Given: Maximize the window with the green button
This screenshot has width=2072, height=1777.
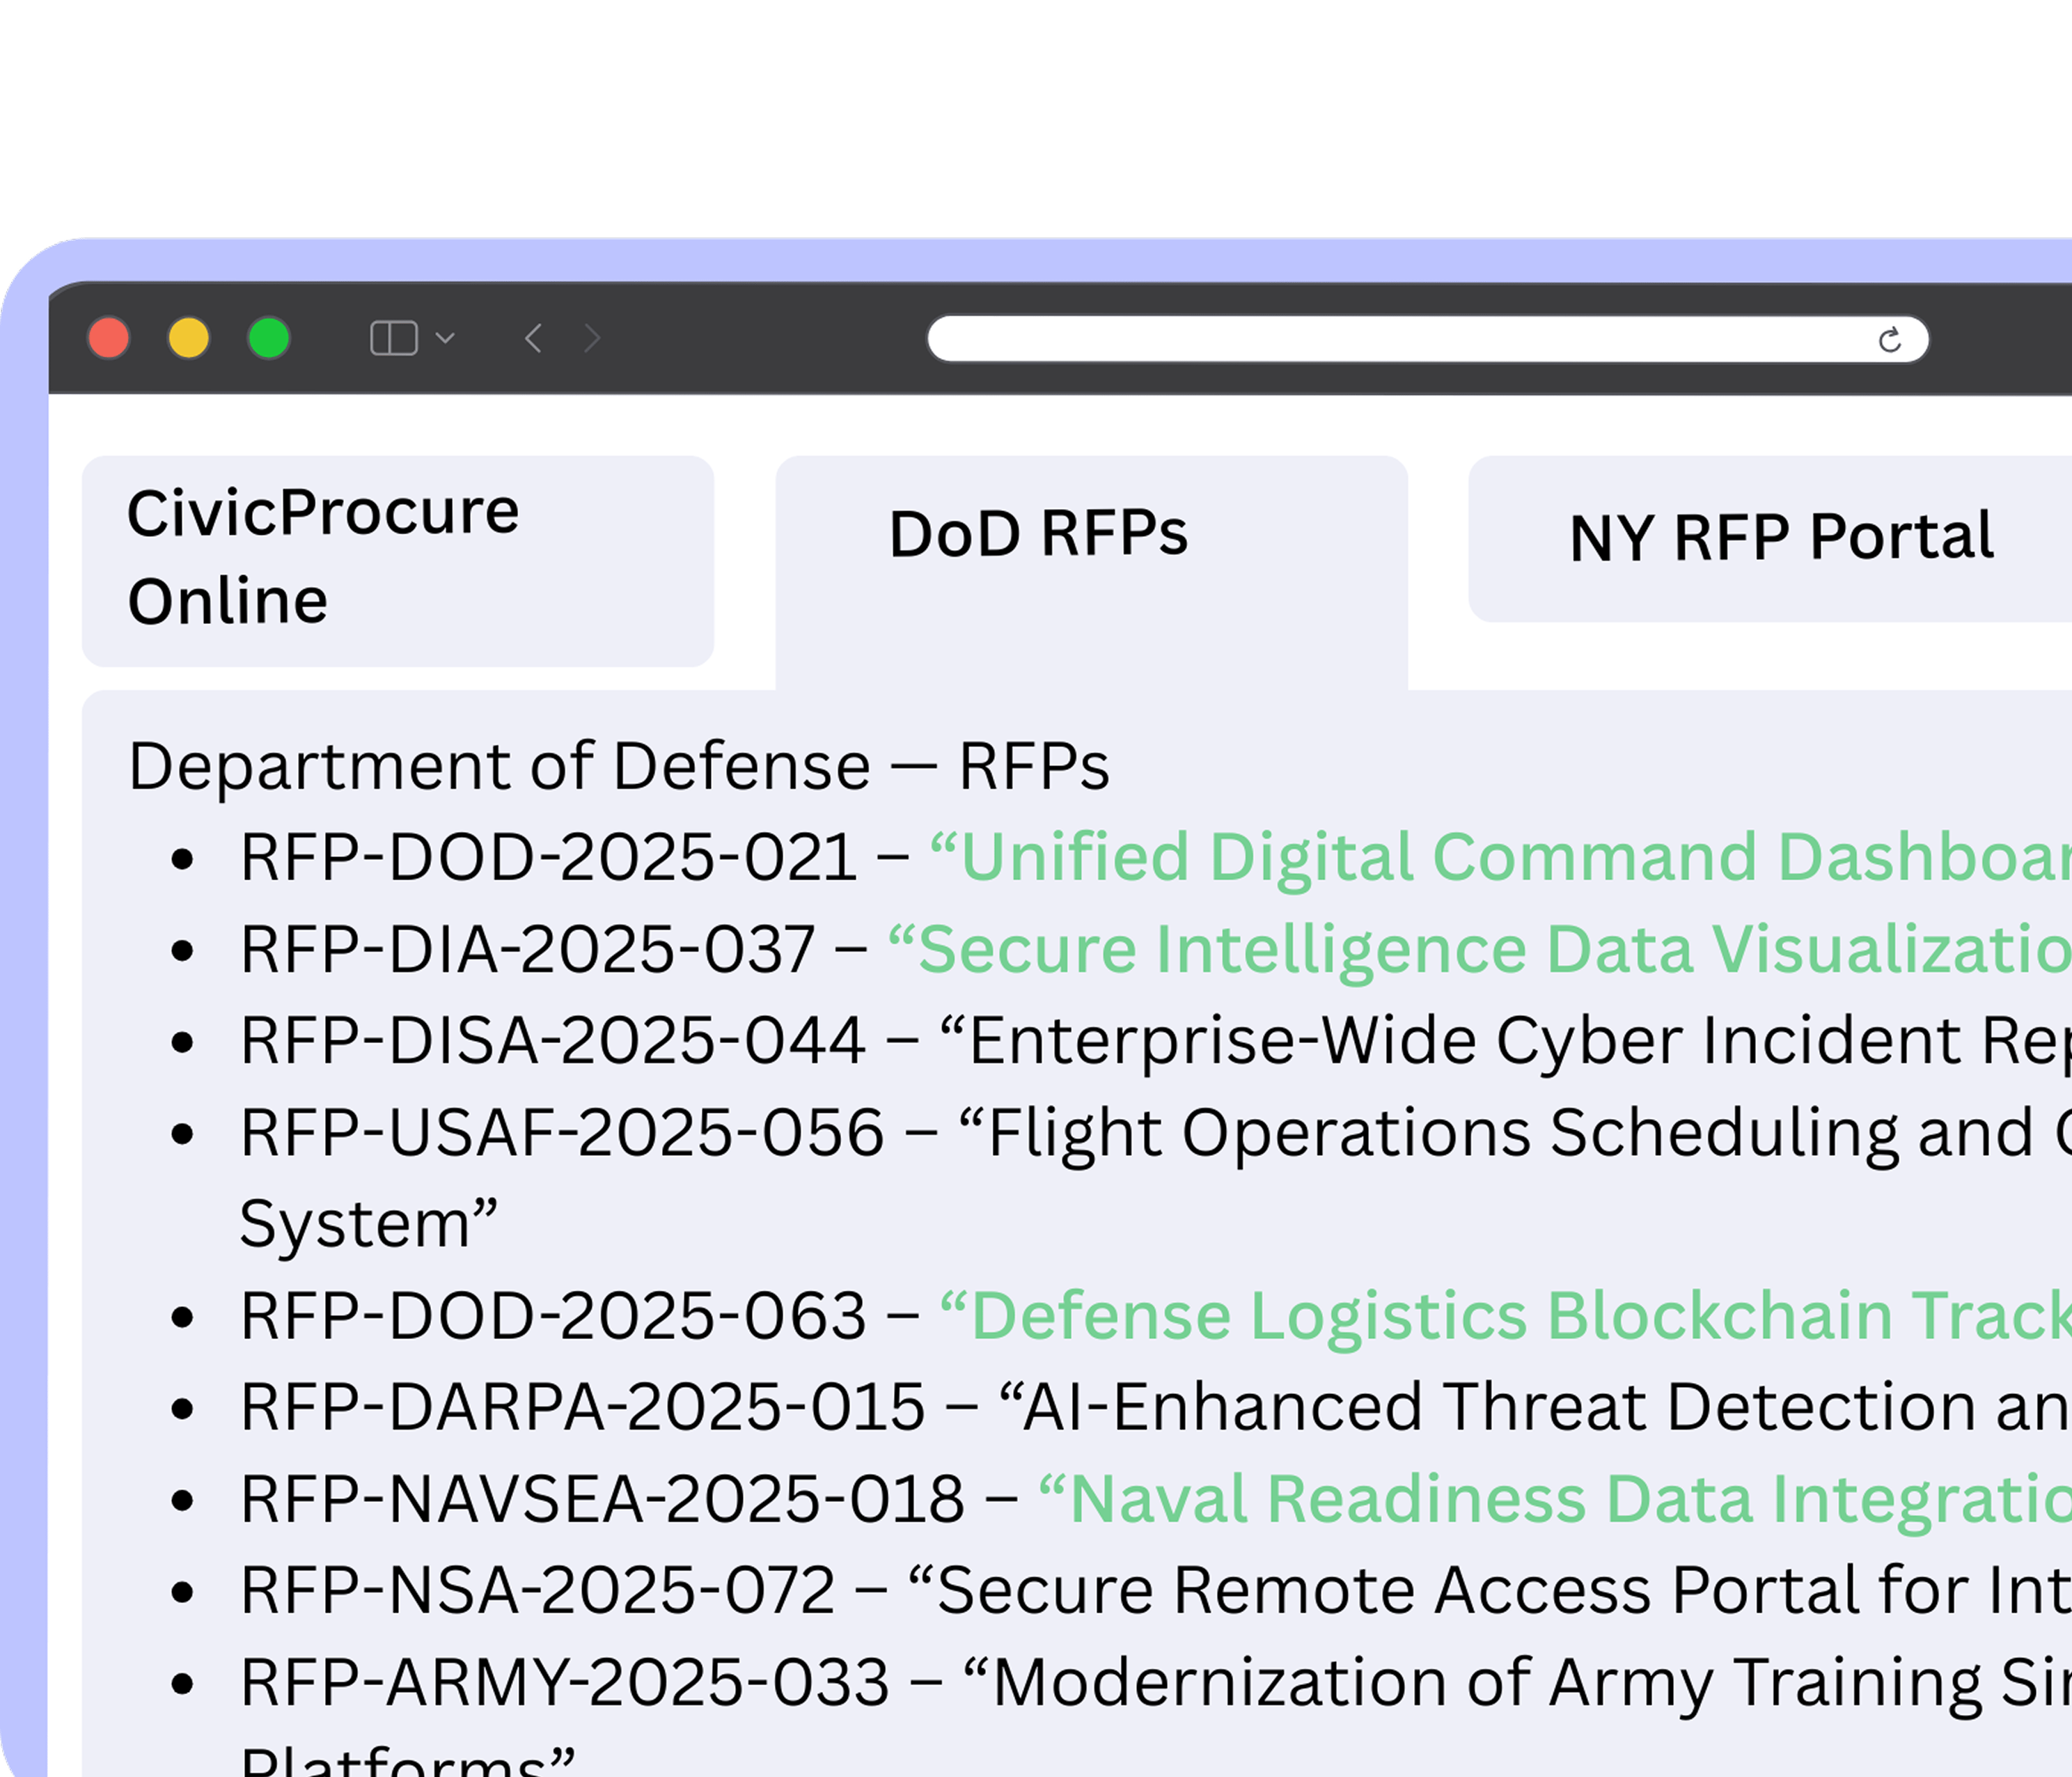Looking at the screenshot, I should click(269, 338).
